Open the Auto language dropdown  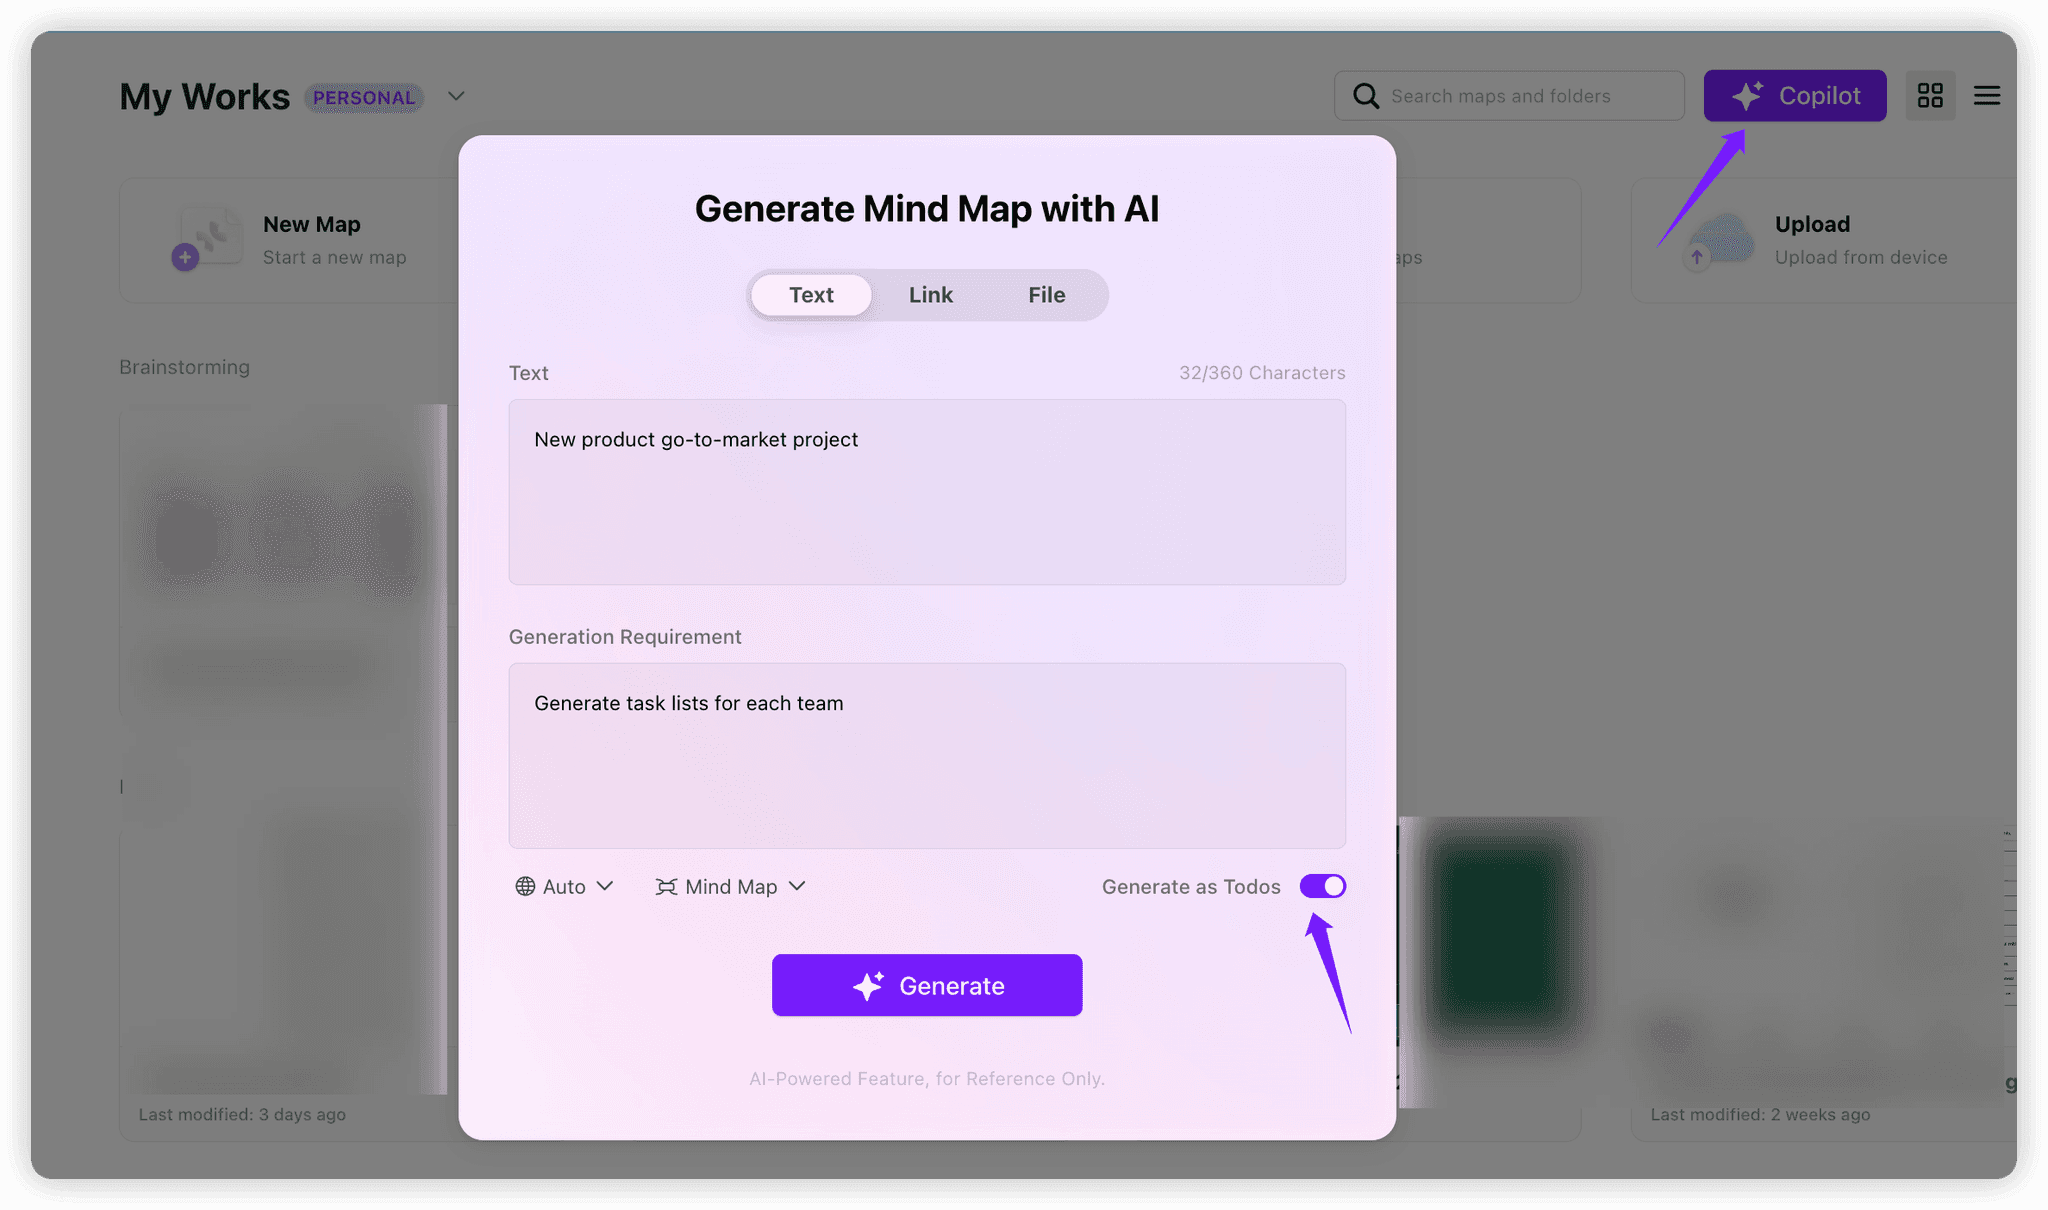[x=564, y=886]
